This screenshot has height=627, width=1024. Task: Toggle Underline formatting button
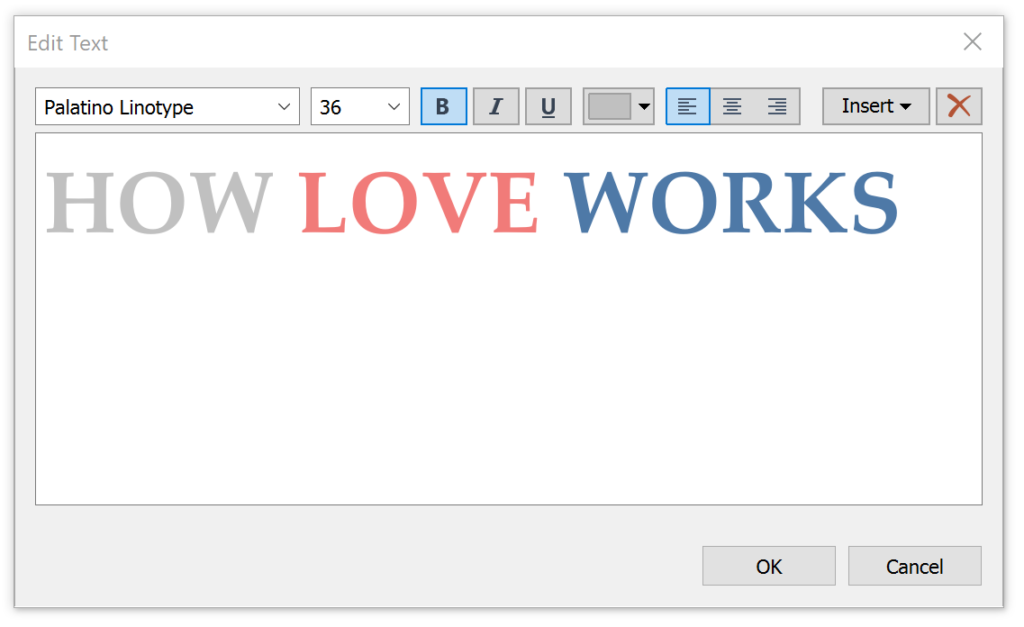click(x=548, y=106)
